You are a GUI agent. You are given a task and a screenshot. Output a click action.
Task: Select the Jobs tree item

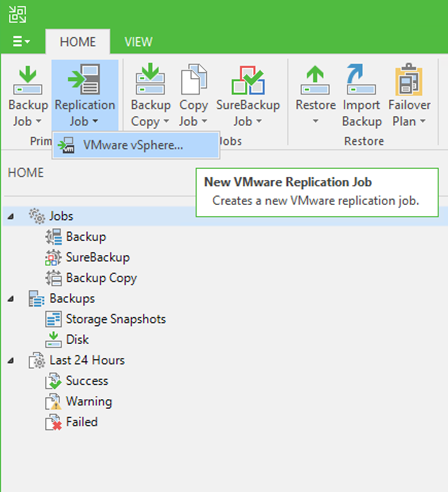pyautogui.click(x=61, y=216)
